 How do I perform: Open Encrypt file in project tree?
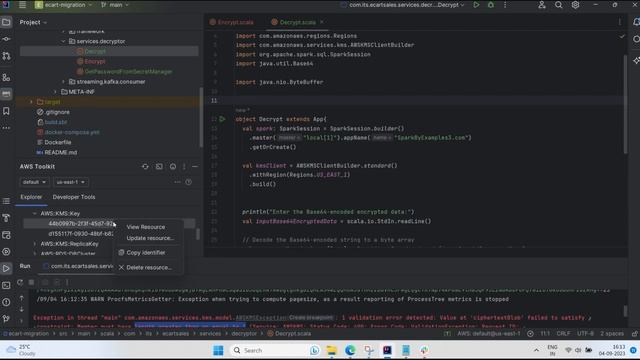click(x=95, y=61)
